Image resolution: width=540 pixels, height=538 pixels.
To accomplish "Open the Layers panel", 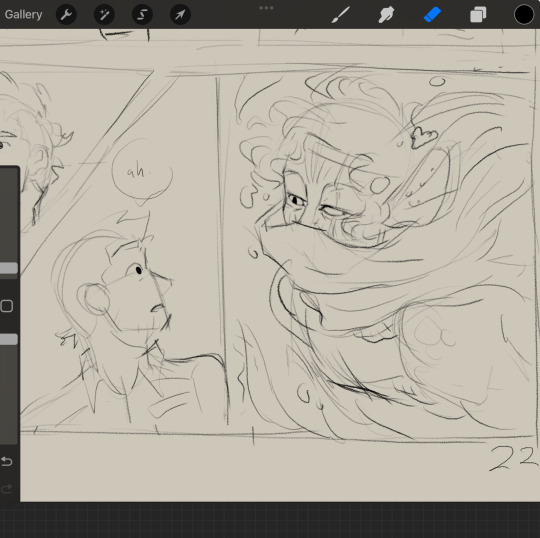I will click(x=478, y=15).
